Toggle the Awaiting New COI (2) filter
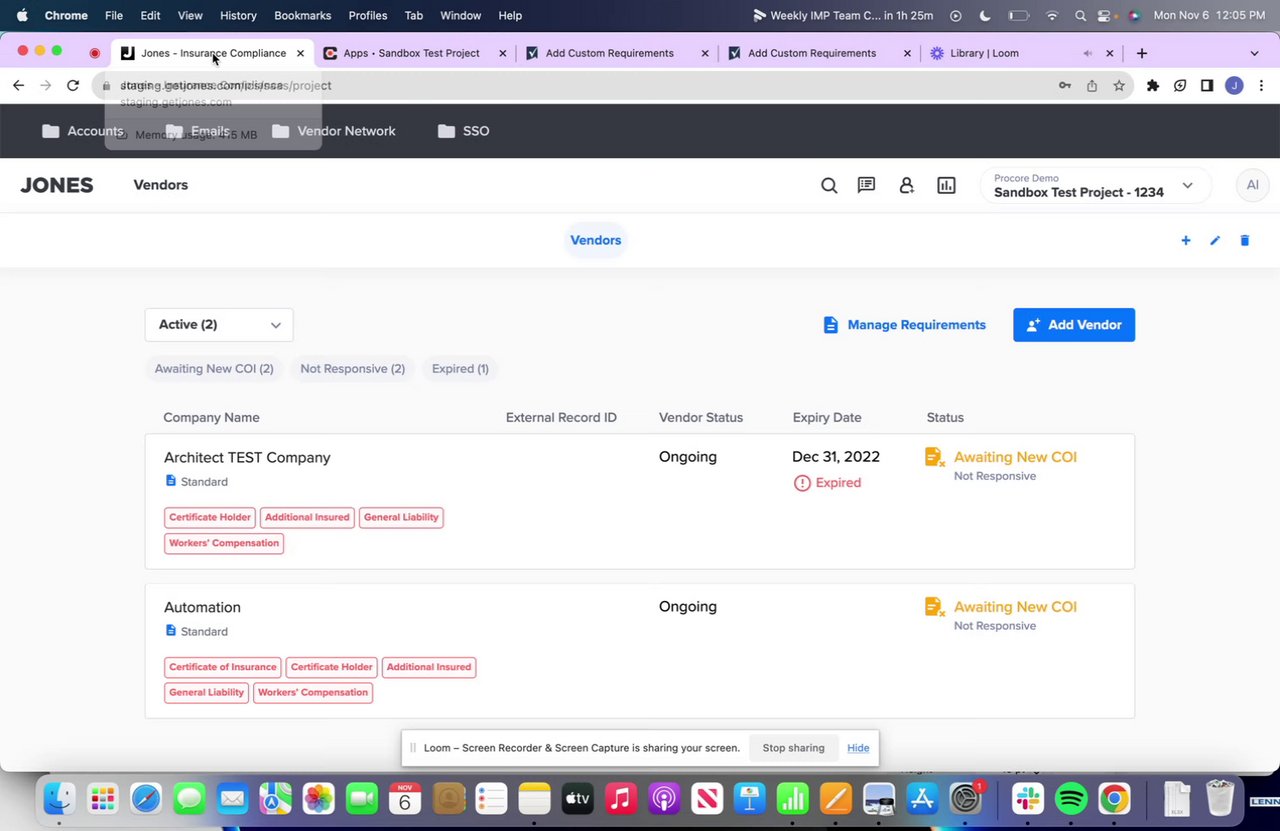 point(214,369)
